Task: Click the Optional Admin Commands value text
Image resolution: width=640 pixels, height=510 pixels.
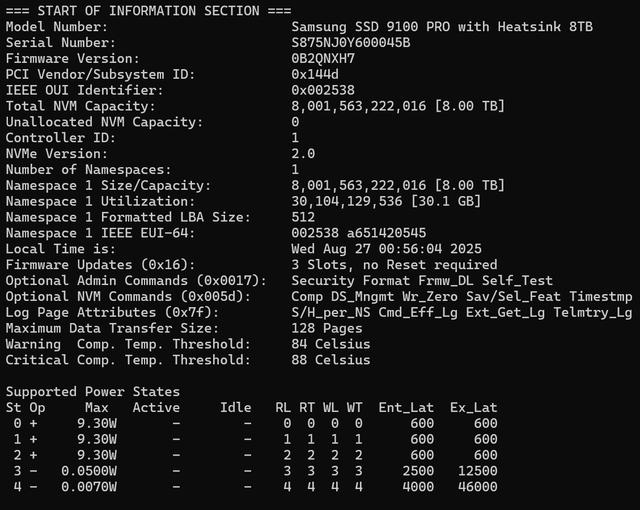Action: click(x=422, y=281)
